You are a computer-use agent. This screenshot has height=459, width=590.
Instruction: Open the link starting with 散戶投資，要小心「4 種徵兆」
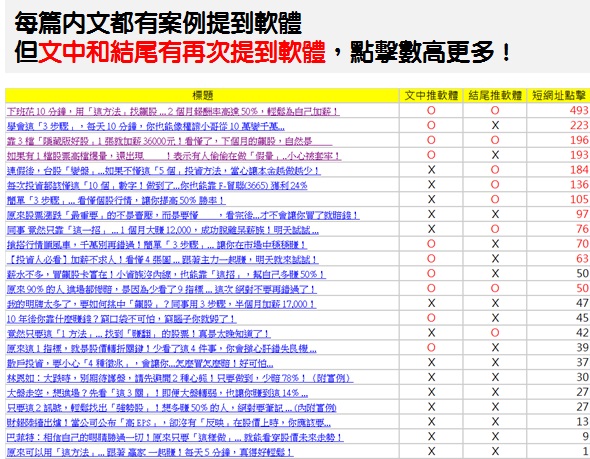140,363
